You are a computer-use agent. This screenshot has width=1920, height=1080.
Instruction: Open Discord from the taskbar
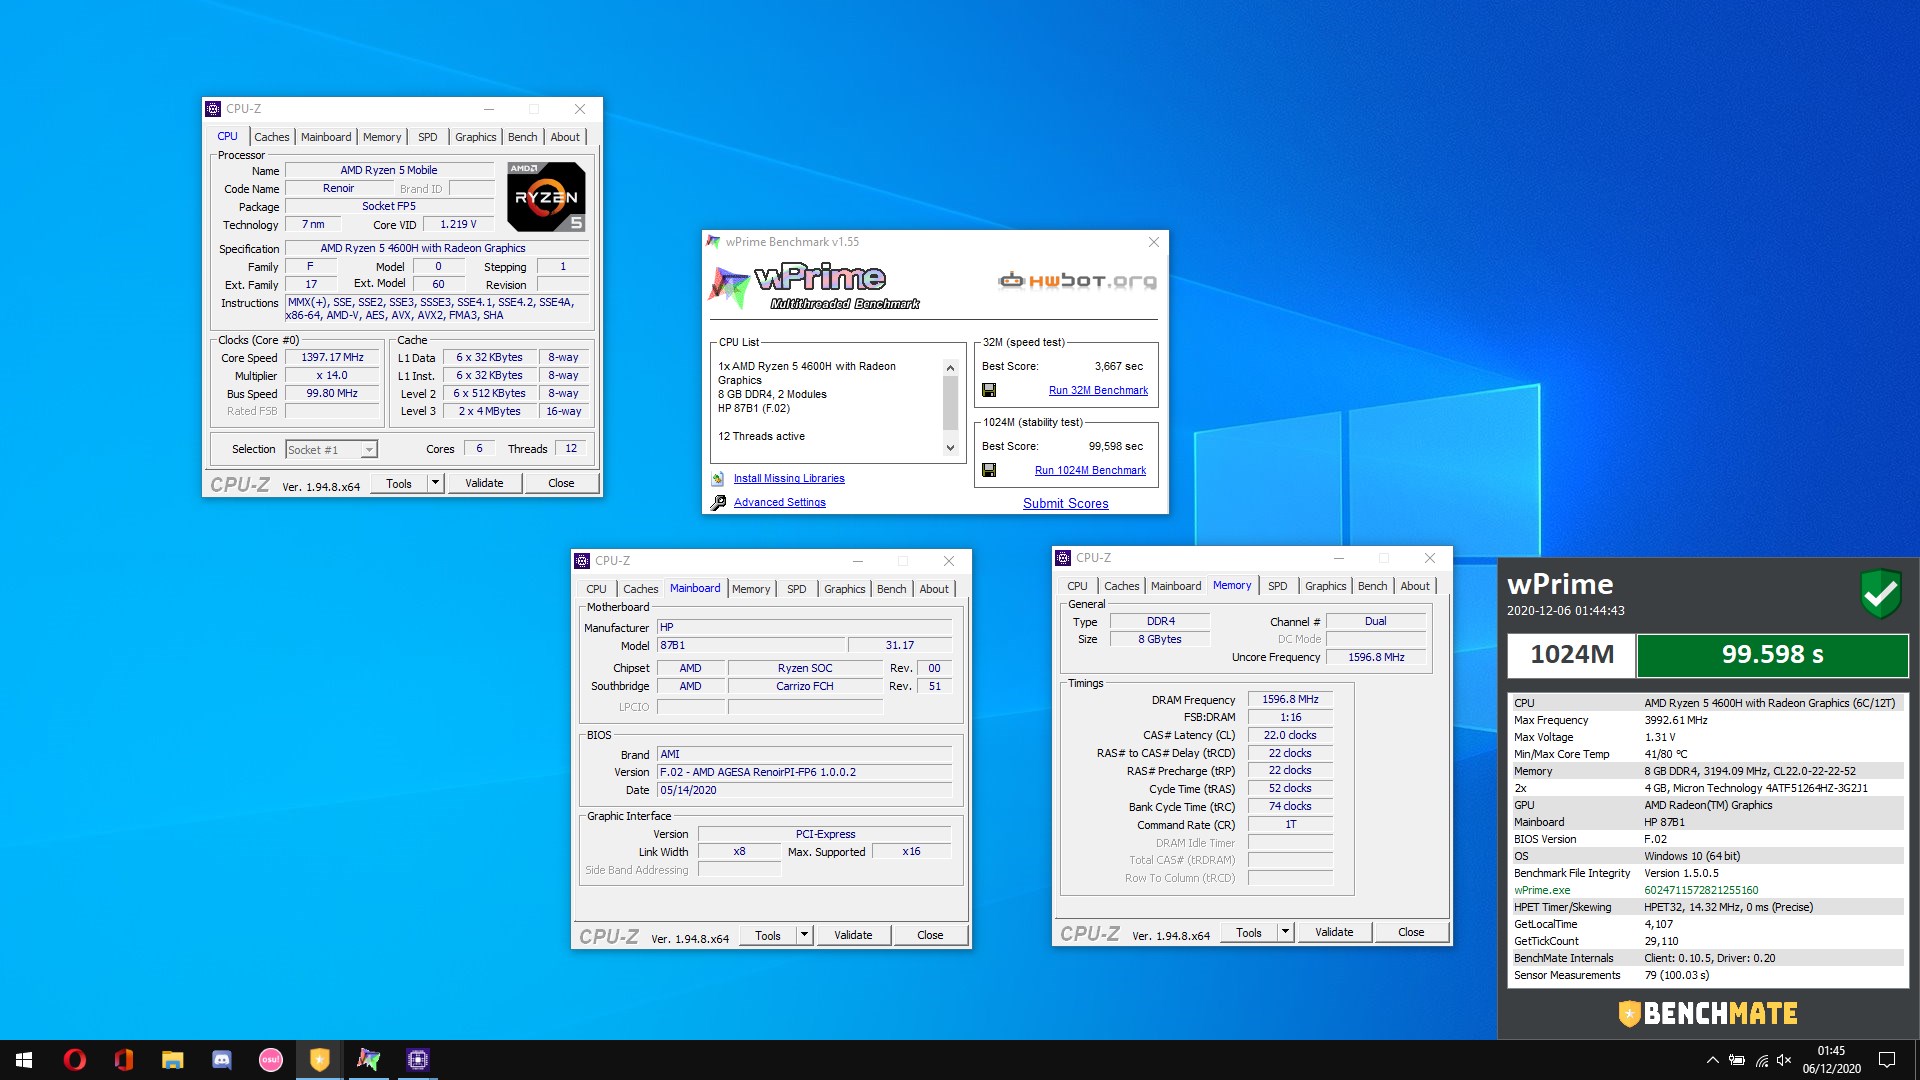(222, 1060)
